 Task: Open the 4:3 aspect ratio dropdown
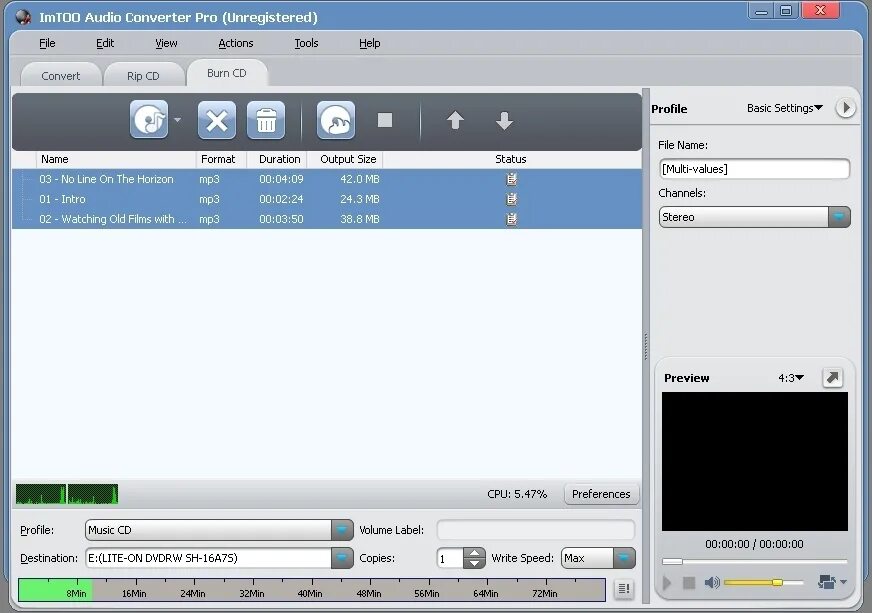pos(791,378)
